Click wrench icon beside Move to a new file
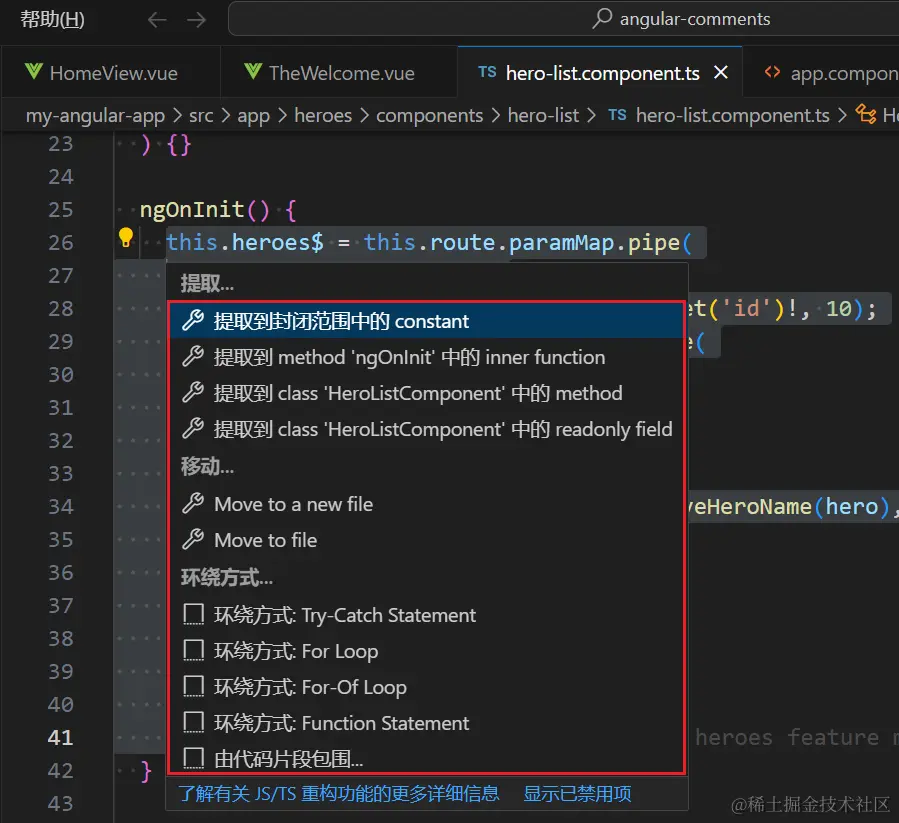Screen dimensions: 899x823 pos(193,504)
